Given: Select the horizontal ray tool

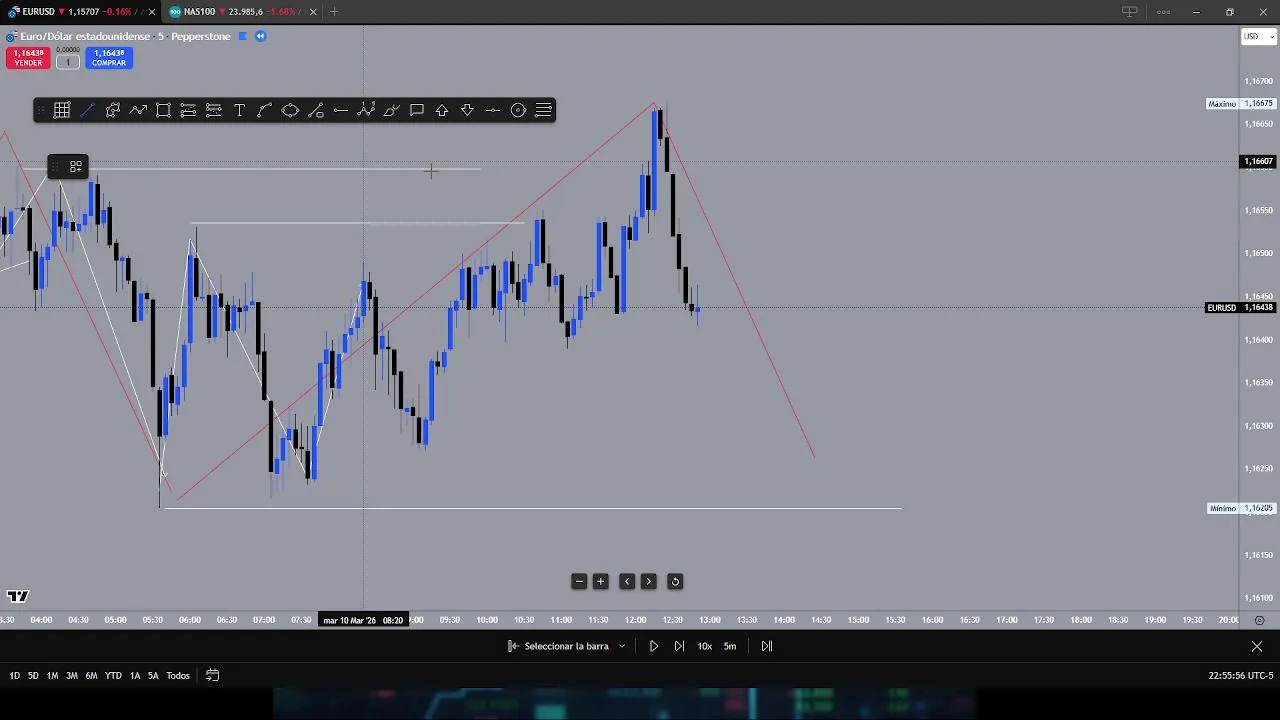Looking at the screenshot, I should coord(341,110).
